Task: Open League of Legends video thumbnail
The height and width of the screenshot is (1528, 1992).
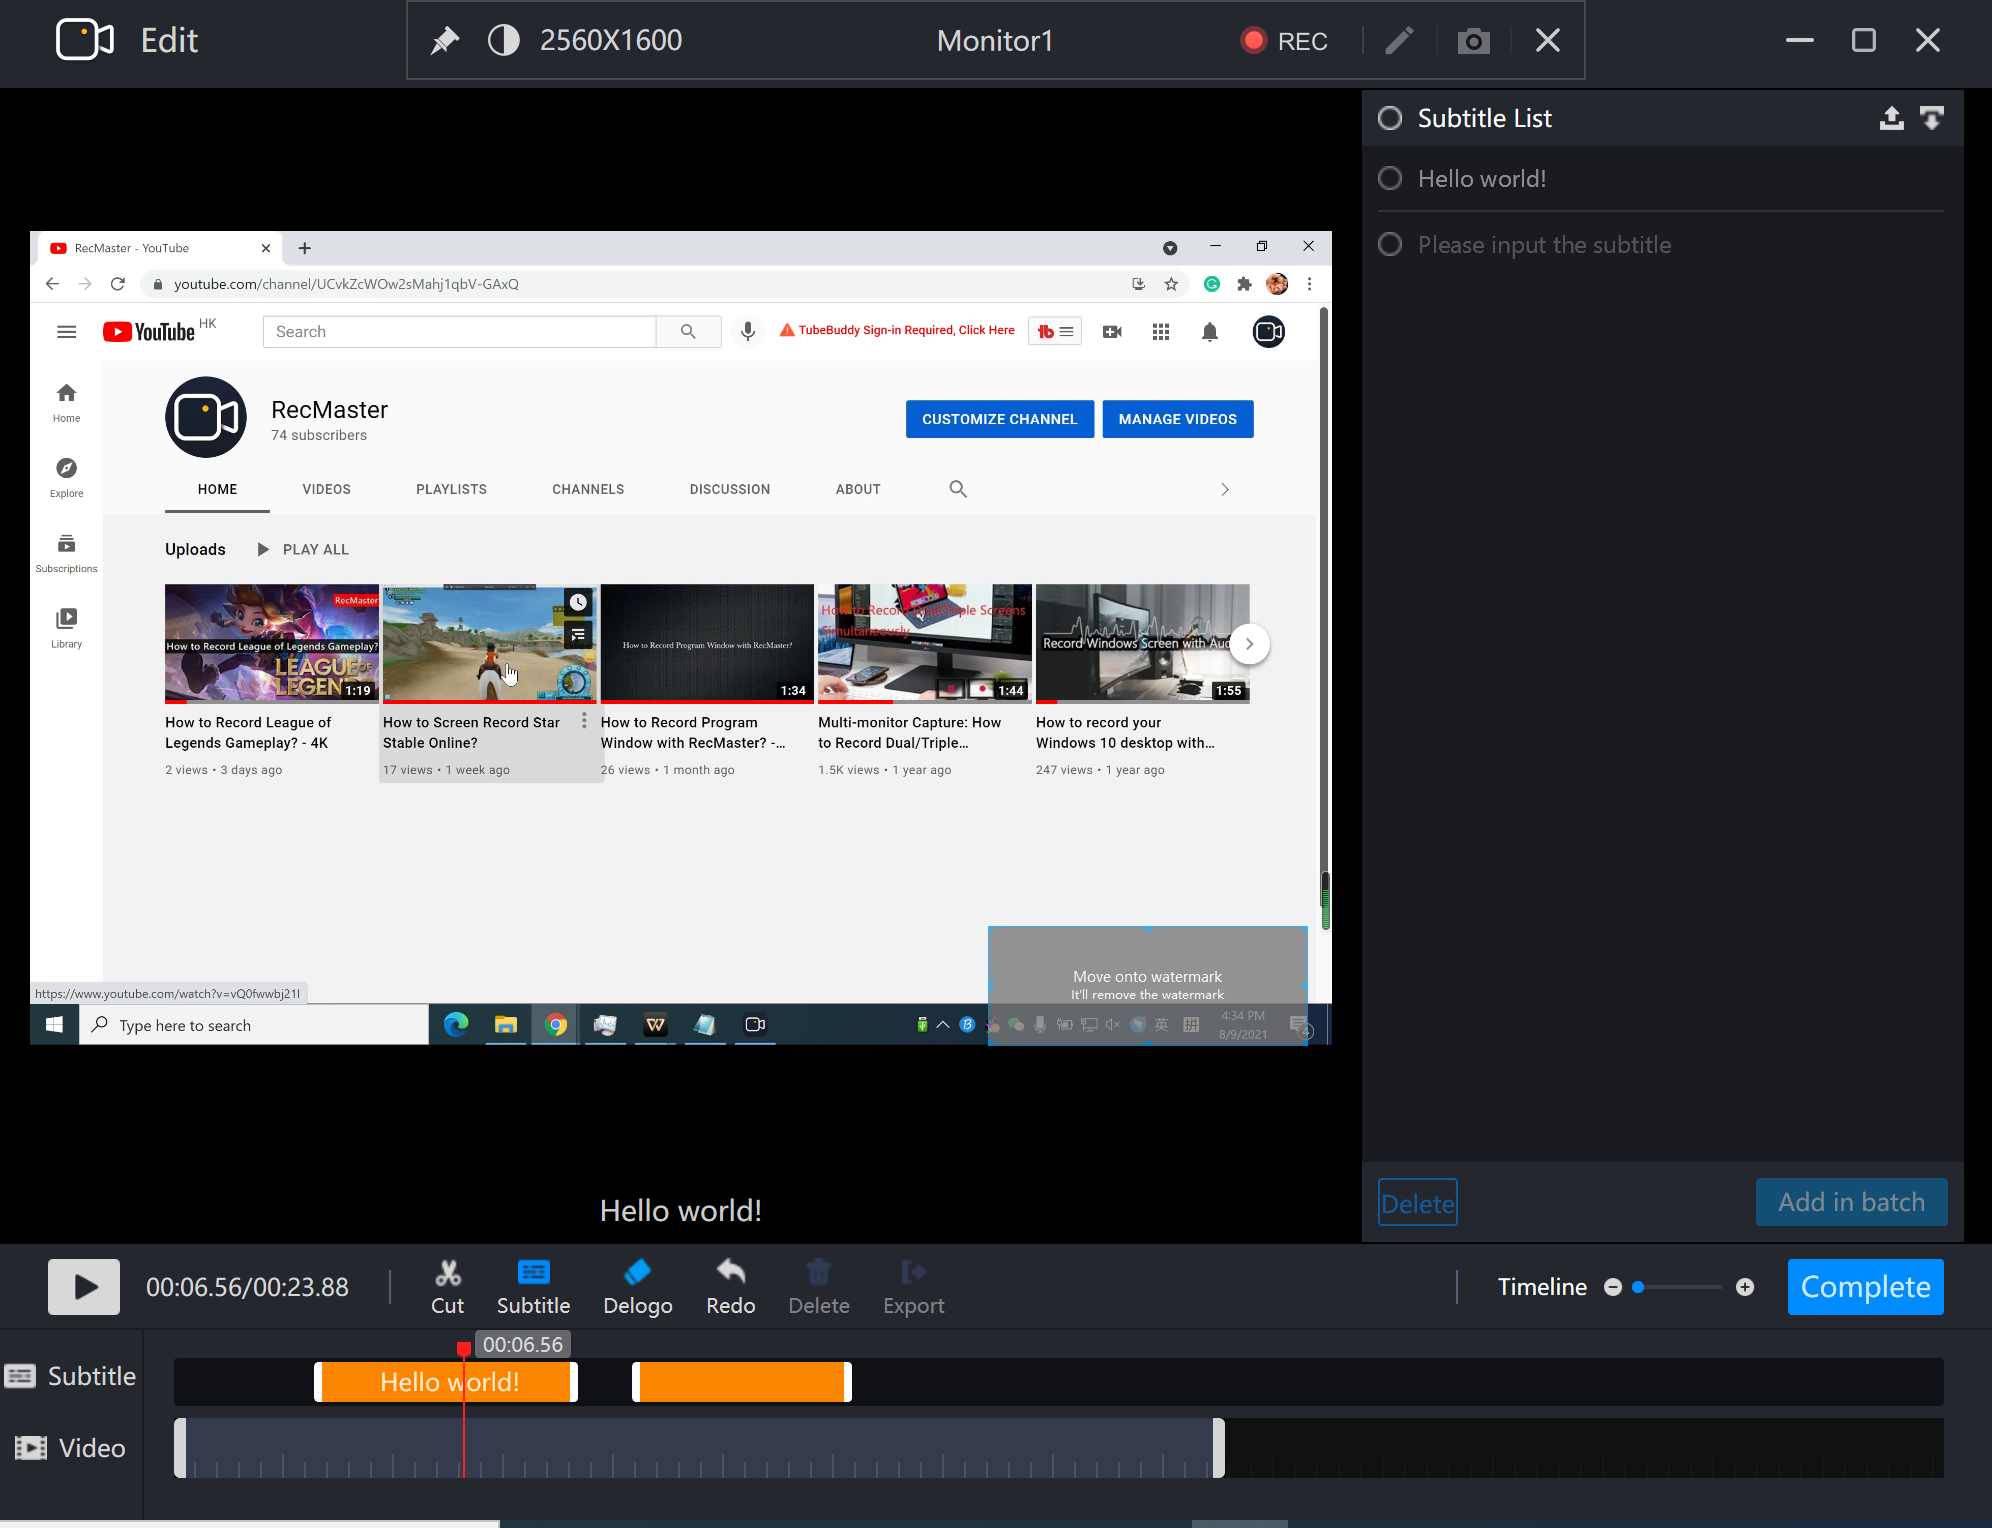Action: (x=271, y=643)
